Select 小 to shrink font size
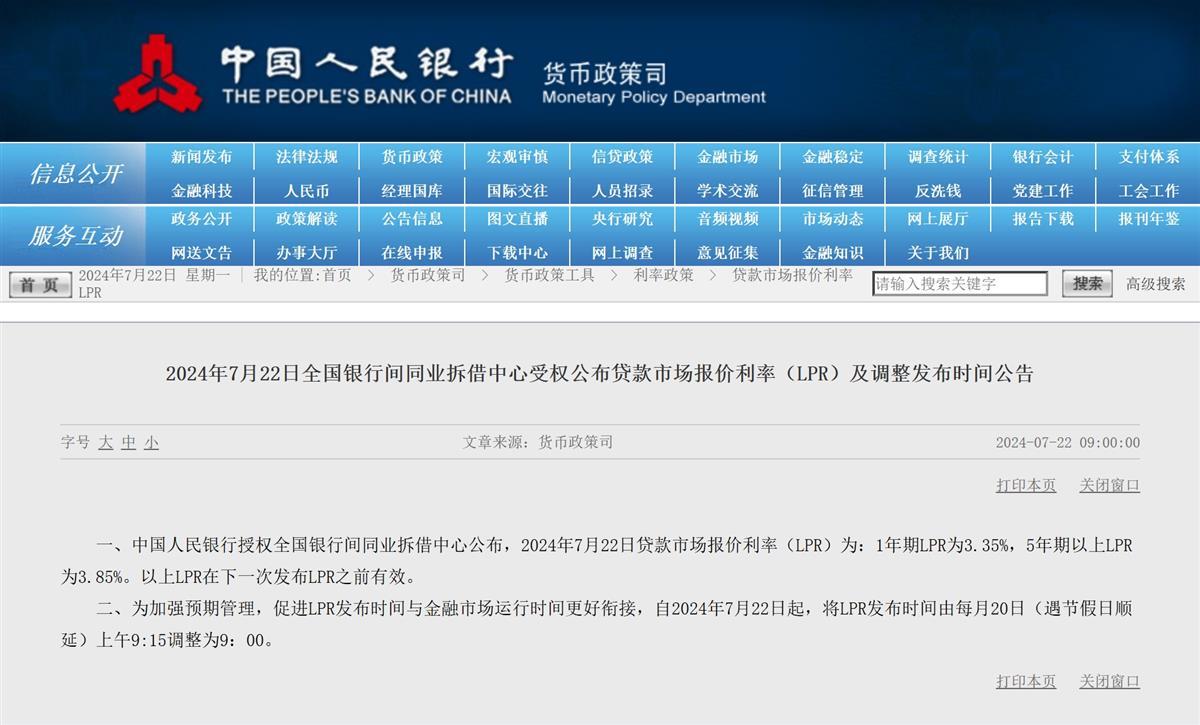This screenshot has height=725, width=1200. point(150,443)
